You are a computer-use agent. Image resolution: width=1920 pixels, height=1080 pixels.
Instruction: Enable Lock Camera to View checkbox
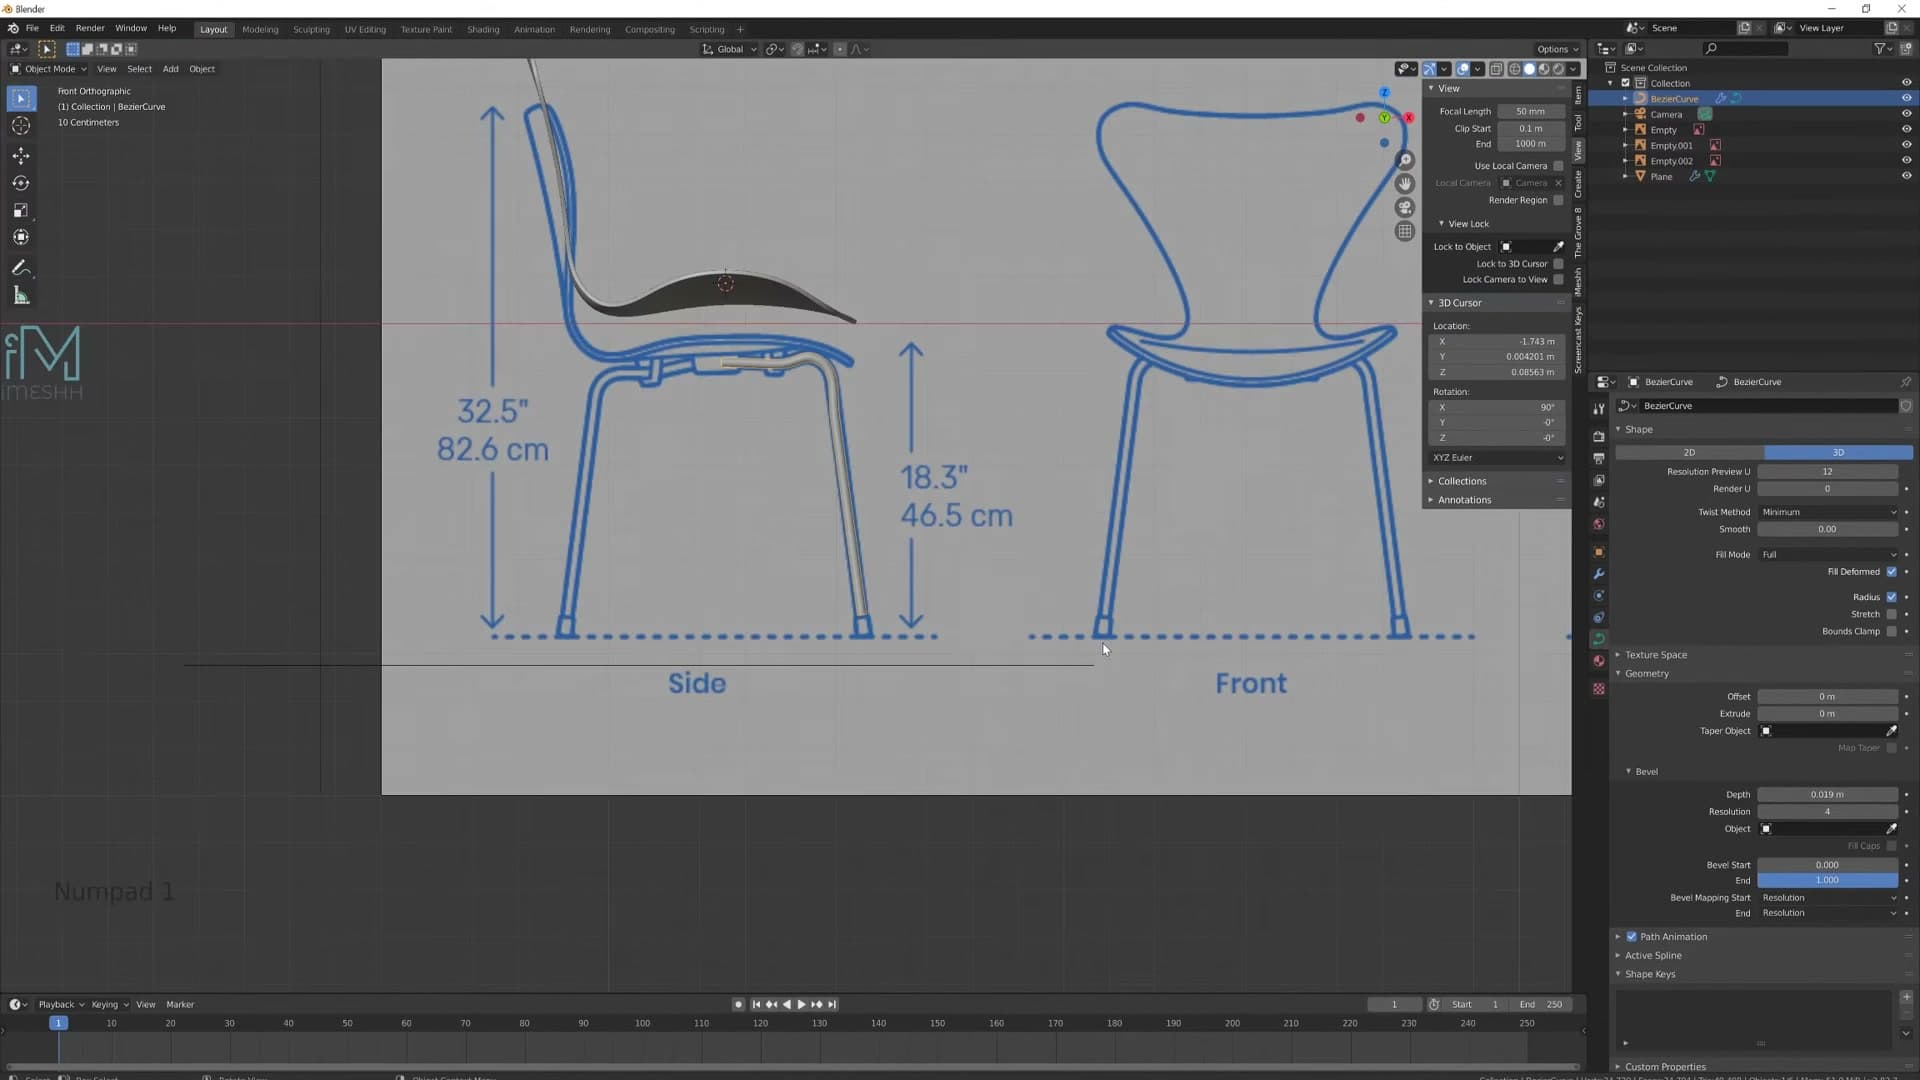pyautogui.click(x=1558, y=280)
